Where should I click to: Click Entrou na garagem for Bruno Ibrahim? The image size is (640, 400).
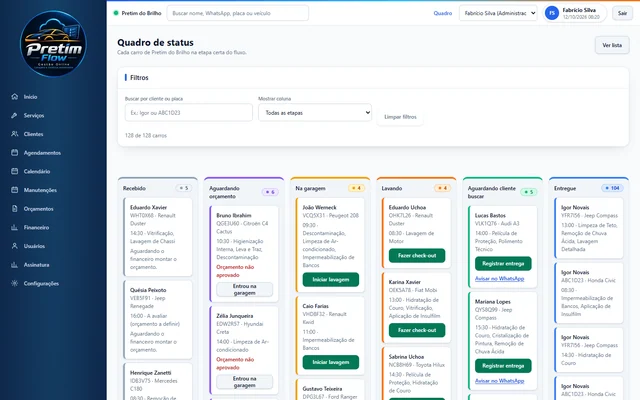(244, 289)
